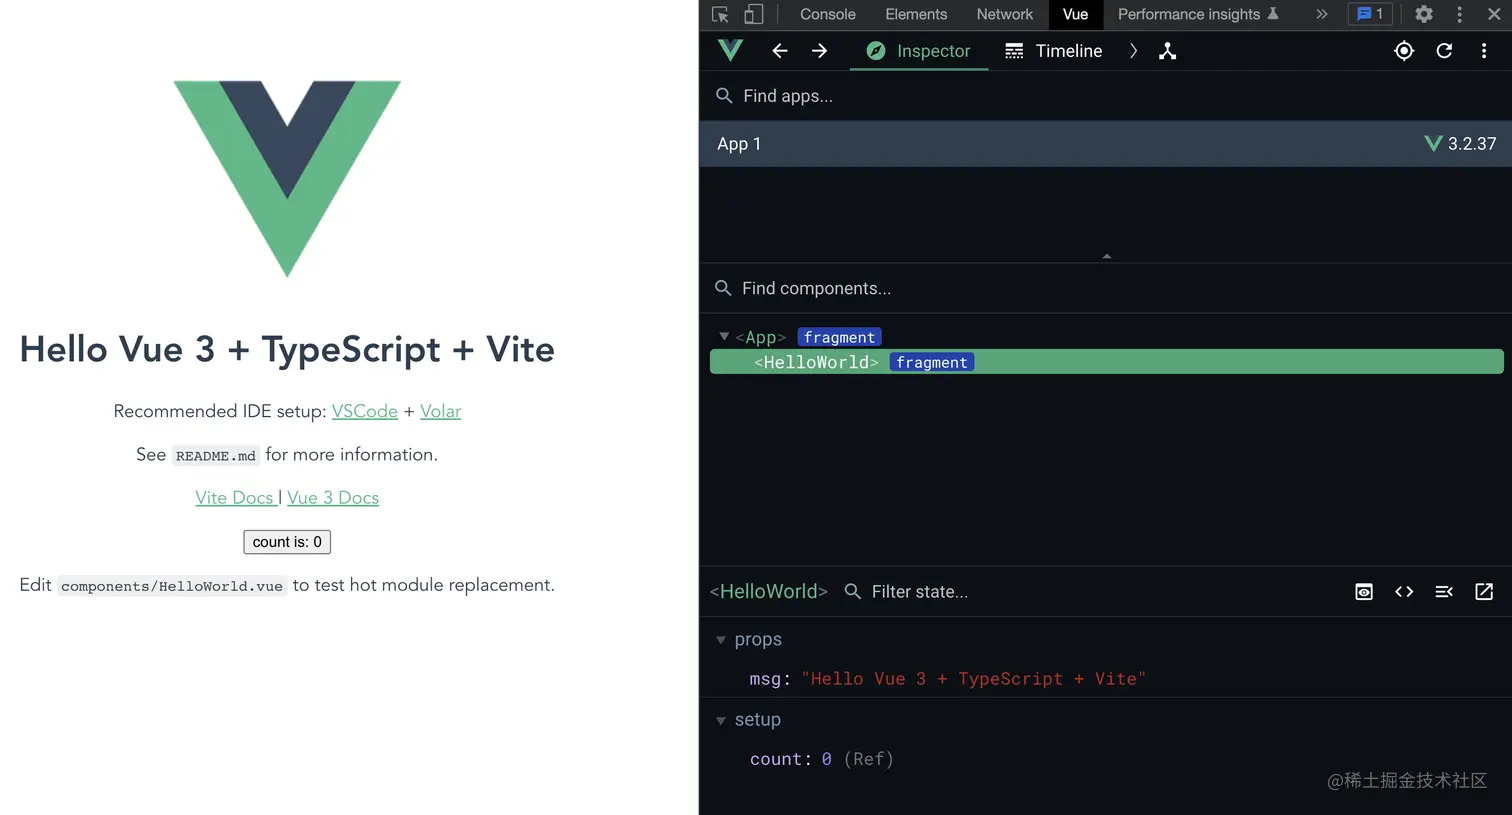Collapse the props section
Viewport: 1512px width, 815px height.
(721, 640)
